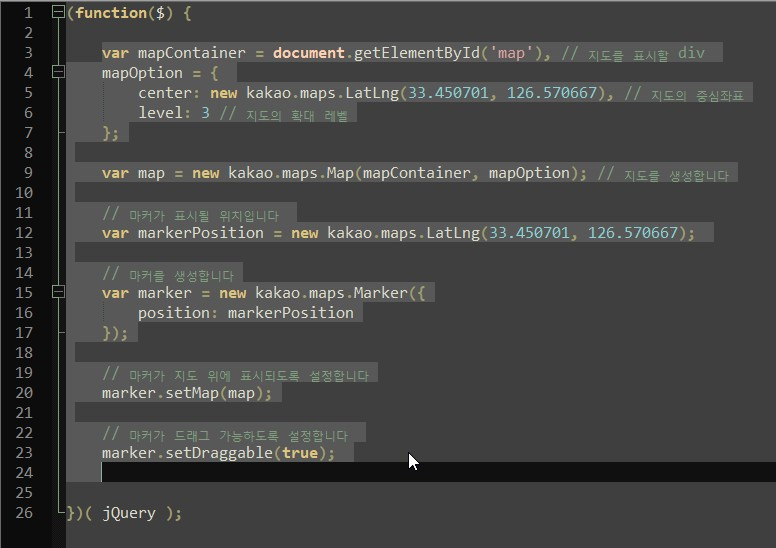Click position property on line 16
Screen dimensions: 776x548
tap(174, 313)
